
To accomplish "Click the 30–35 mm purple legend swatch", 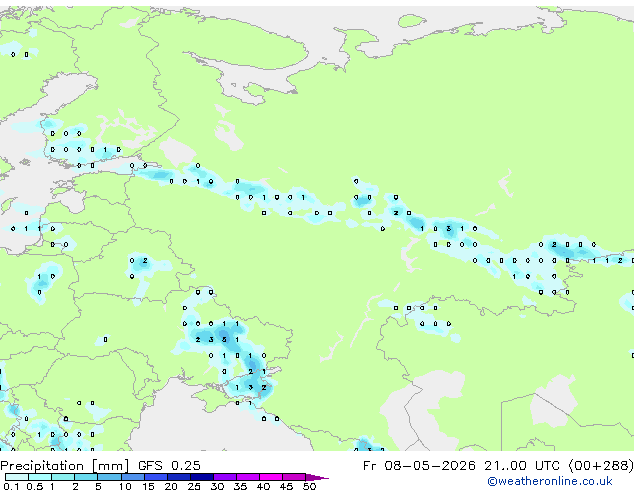I will pyautogui.click(x=225, y=477).
